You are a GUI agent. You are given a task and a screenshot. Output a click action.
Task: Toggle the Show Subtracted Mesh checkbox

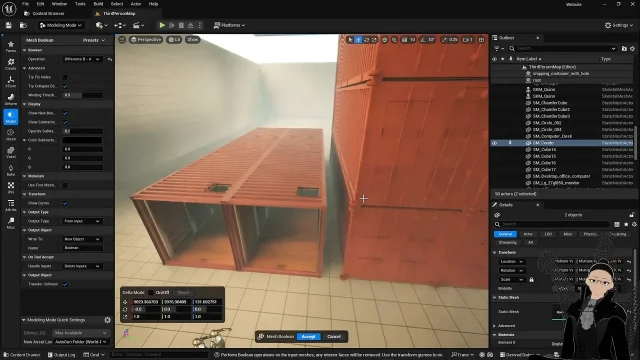click(65, 122)
